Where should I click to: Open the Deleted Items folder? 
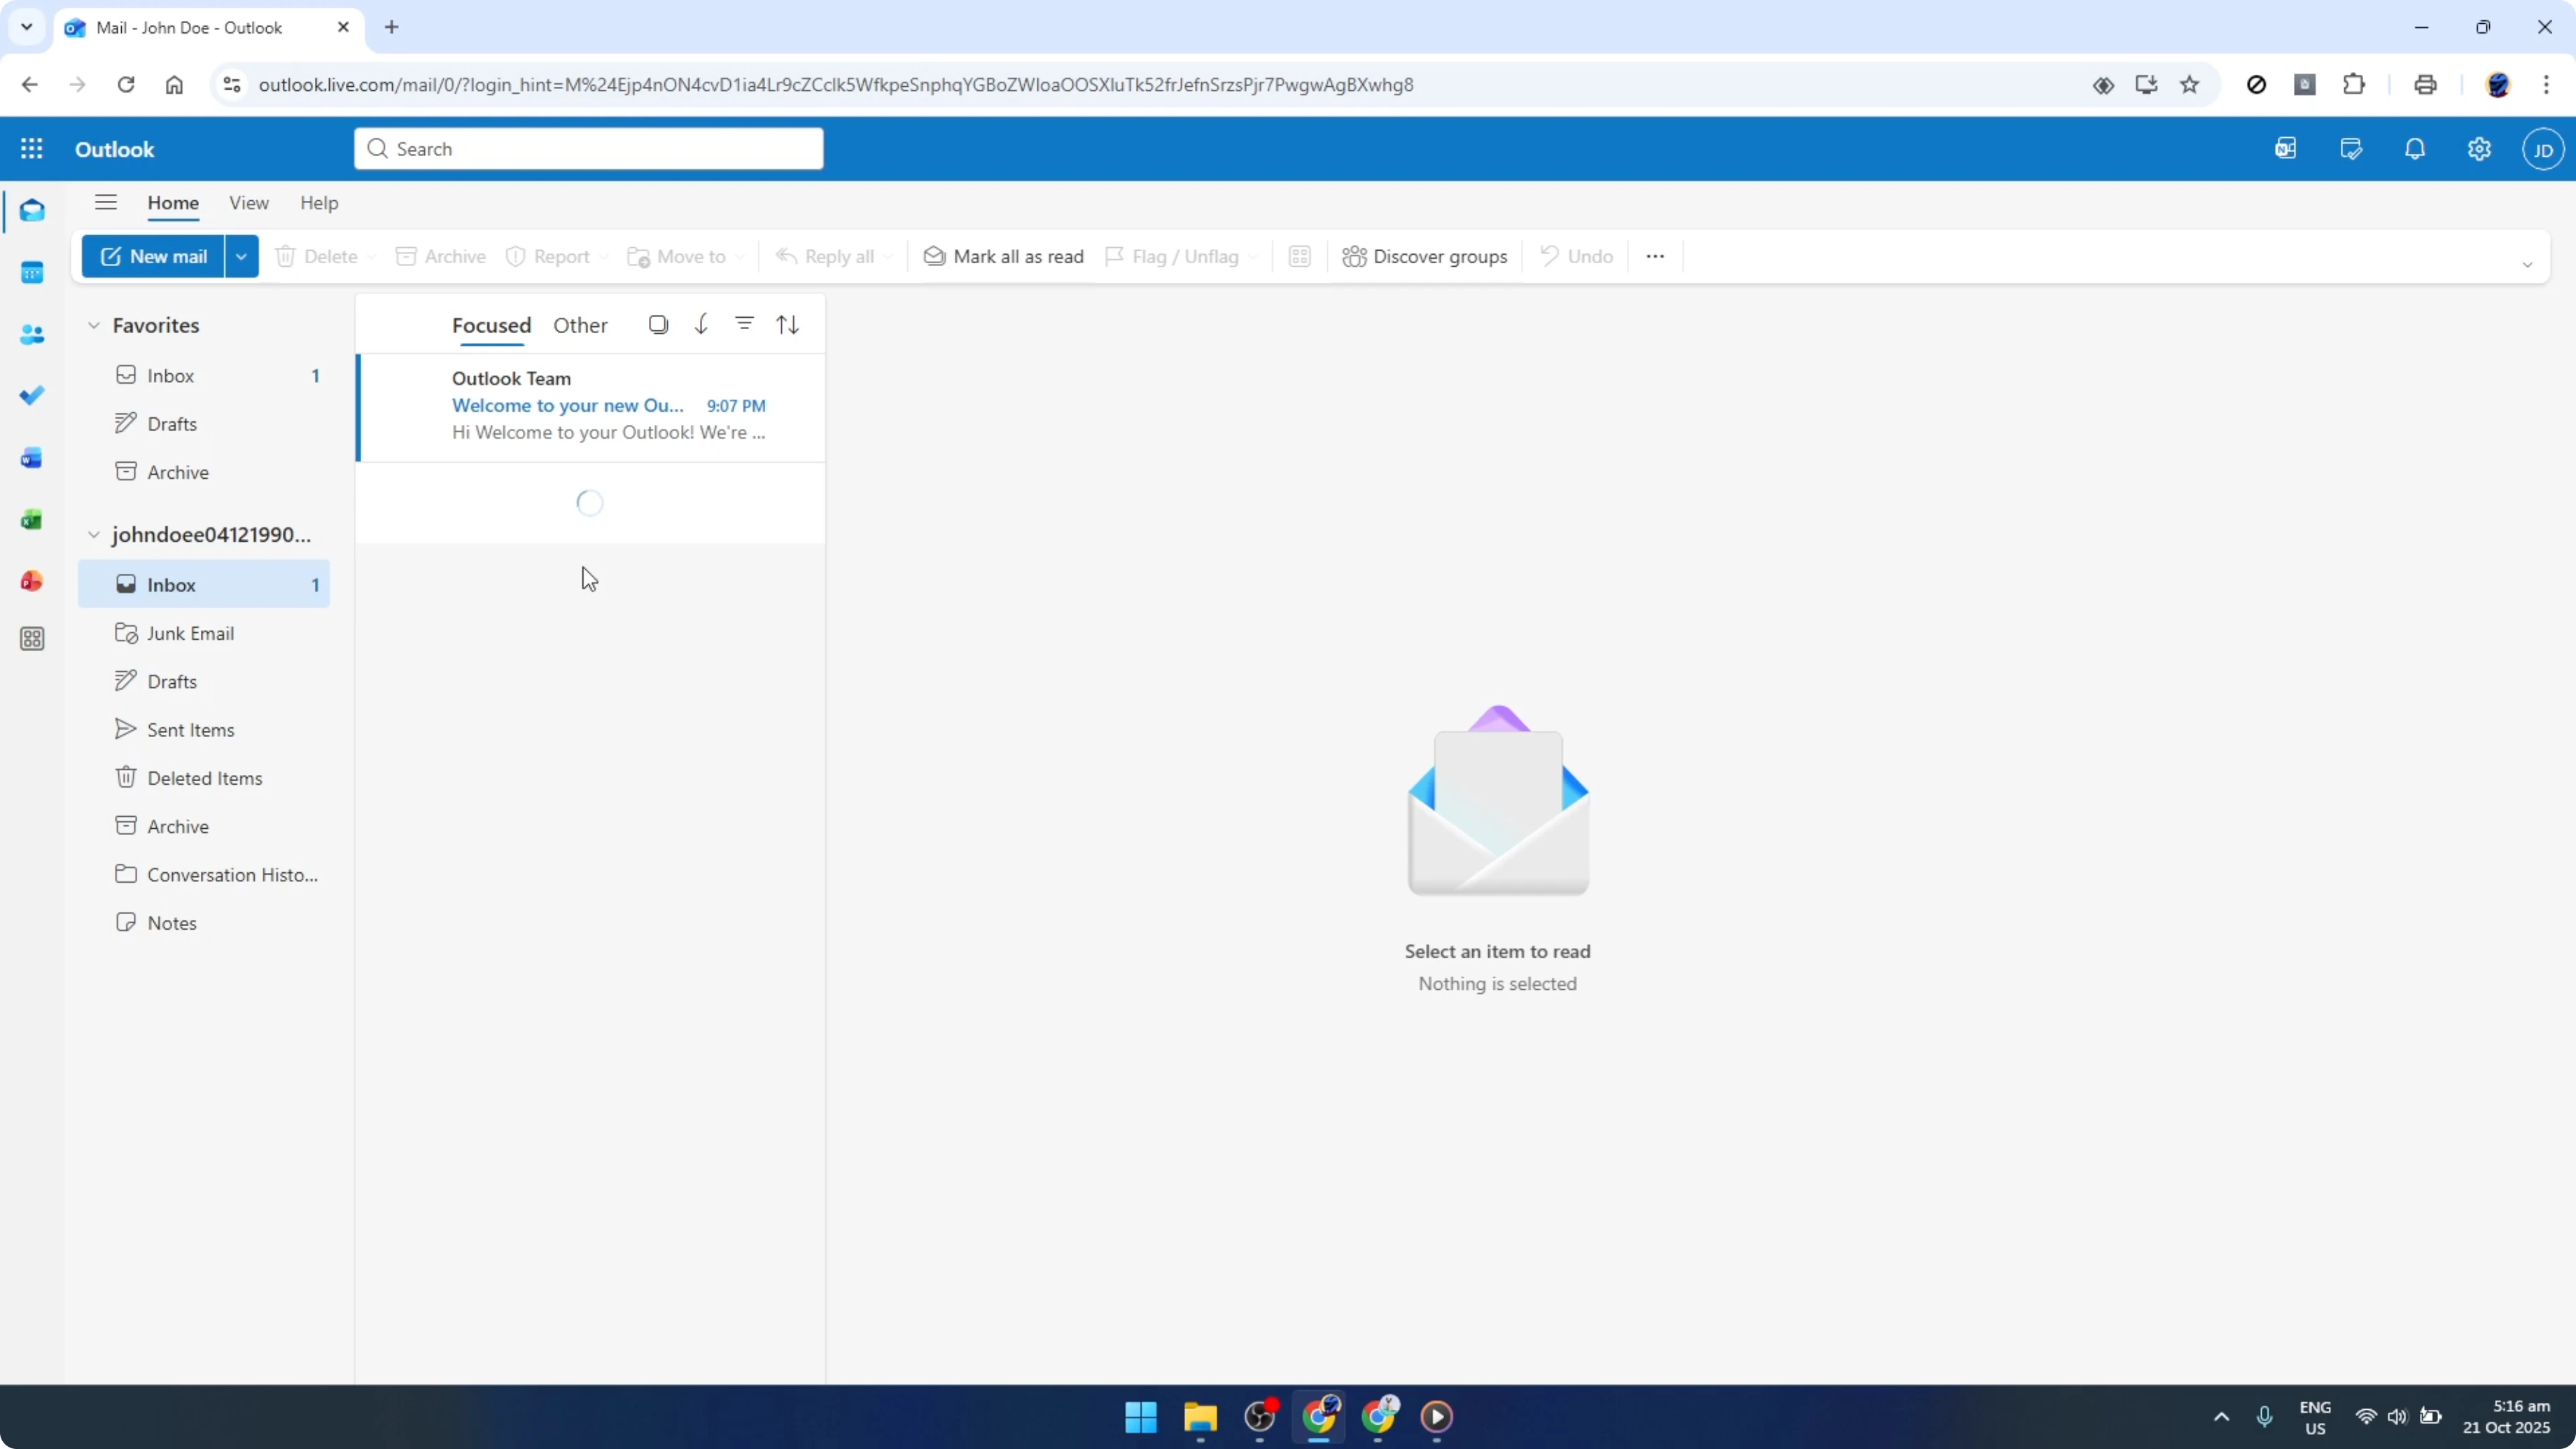pos(205,778)
